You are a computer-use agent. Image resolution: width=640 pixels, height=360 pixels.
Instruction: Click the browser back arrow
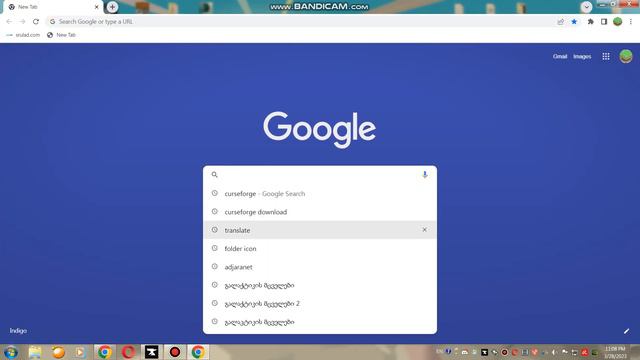pyautogui.click(x=9, y=22)
